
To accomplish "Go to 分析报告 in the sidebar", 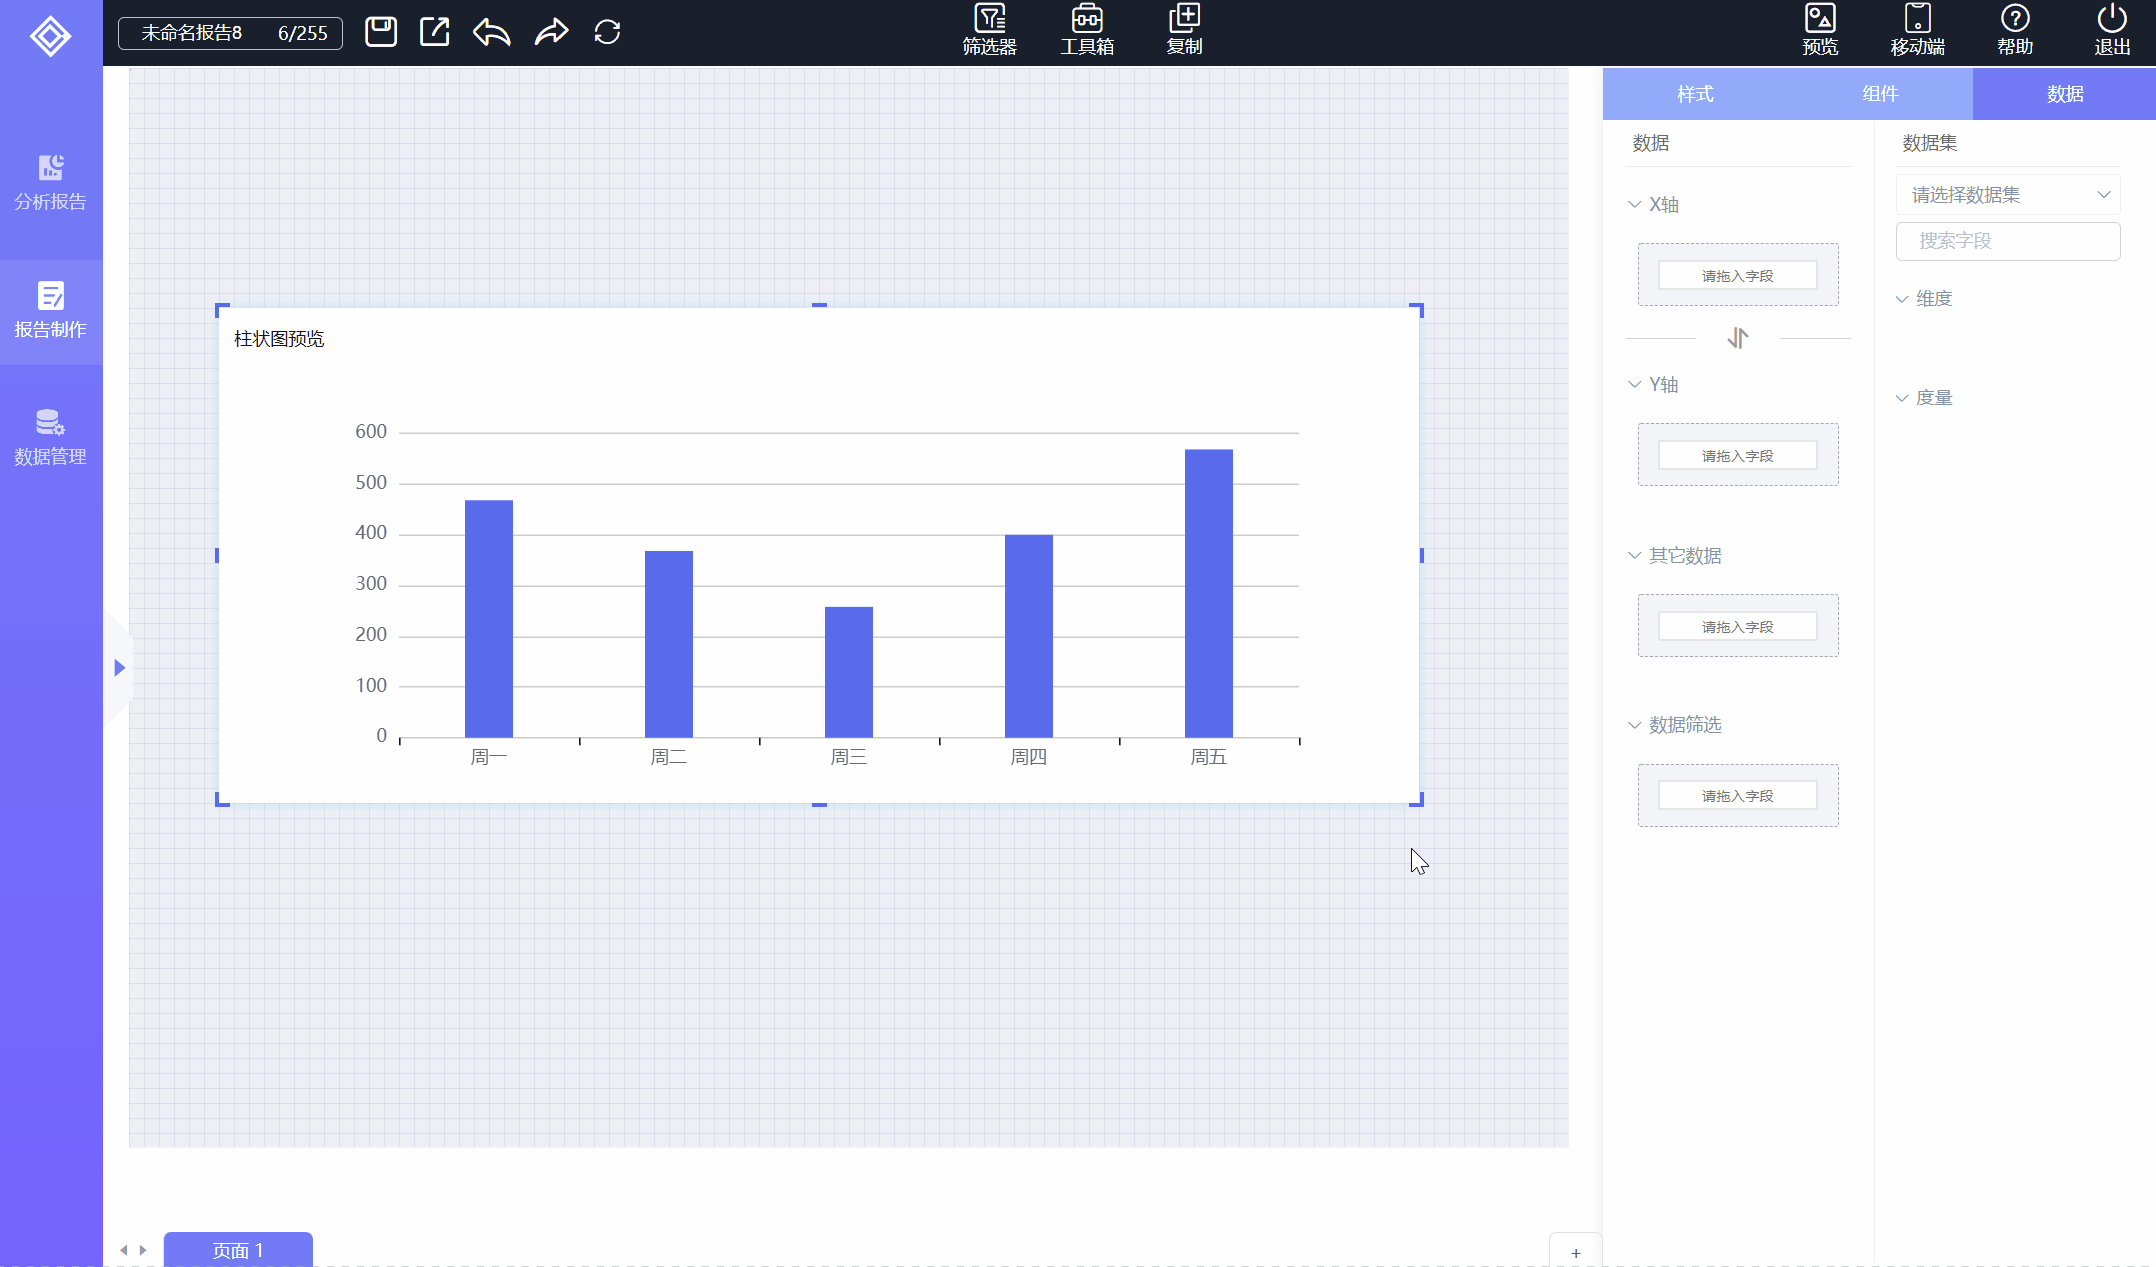I will tap(50, 183).
